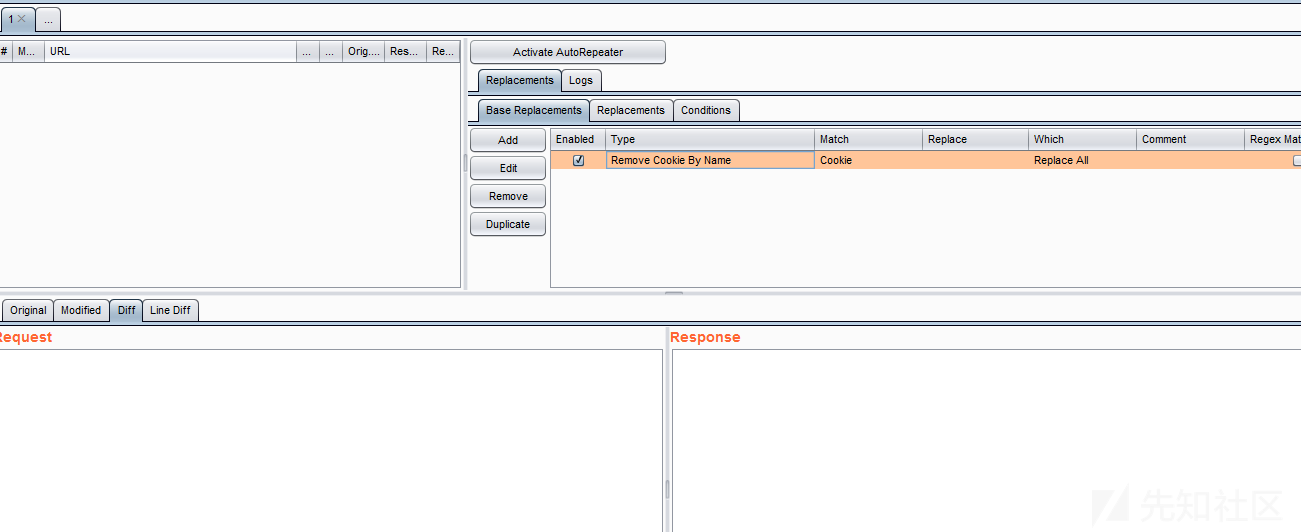Open the inner Replacements tab beside Base Replacements
The width and height of the screenshot is (1301, 532).
click(630, 110)
